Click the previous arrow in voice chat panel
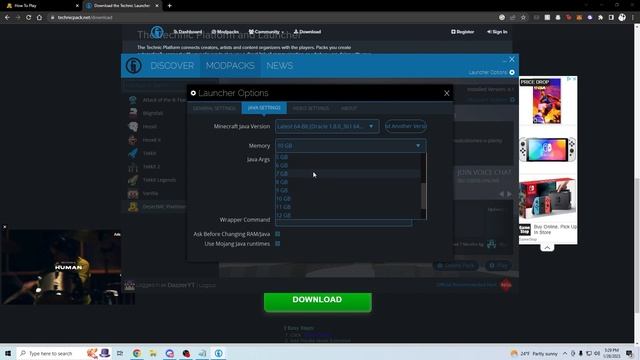Screen dimensions: 640x360 click(x=502, y=194)
